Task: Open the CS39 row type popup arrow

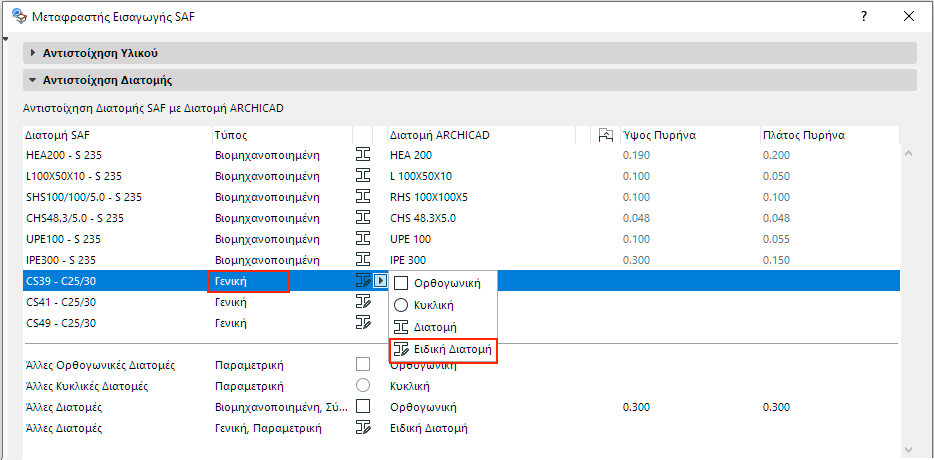Action: coord(380,281)
